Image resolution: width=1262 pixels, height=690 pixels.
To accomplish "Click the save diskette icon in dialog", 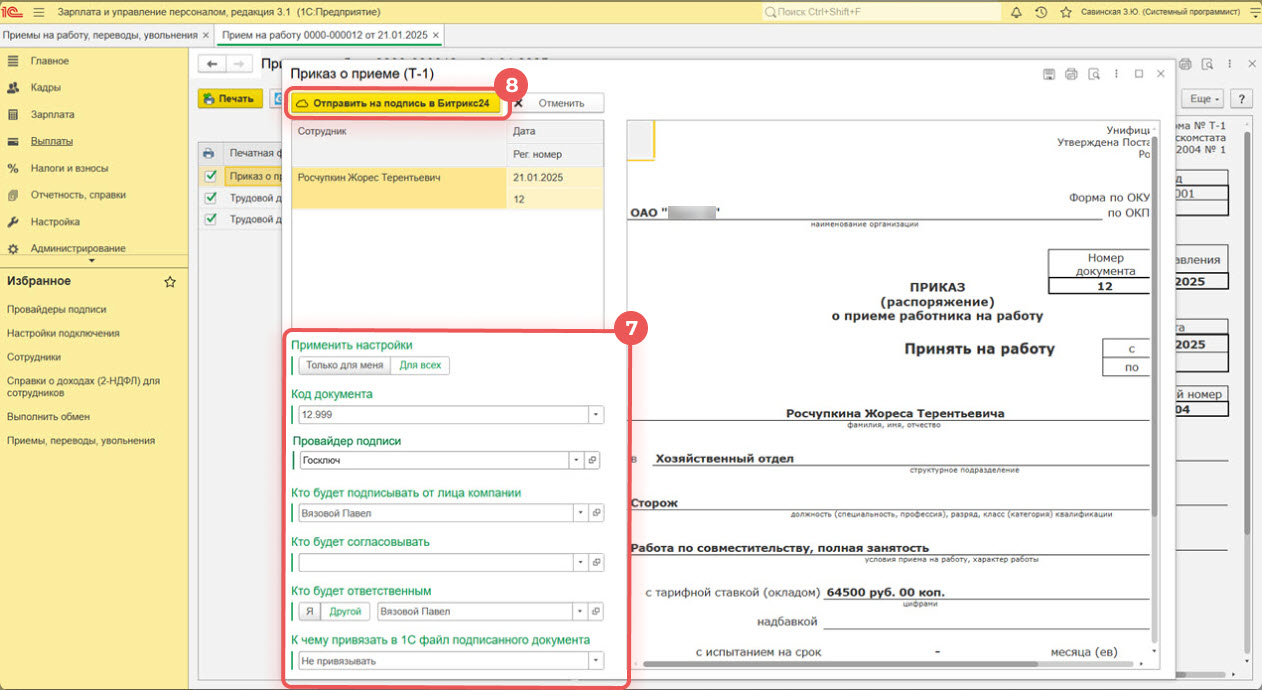I will click(1049, 74).
